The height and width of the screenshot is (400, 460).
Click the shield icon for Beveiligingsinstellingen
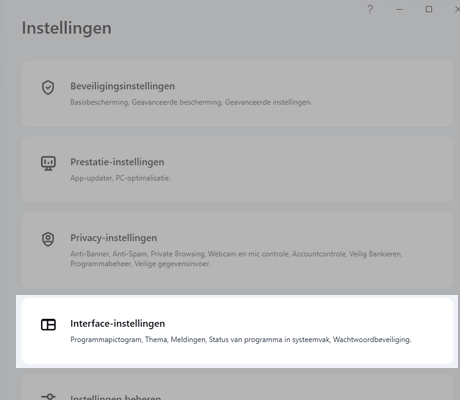(48, 87)
